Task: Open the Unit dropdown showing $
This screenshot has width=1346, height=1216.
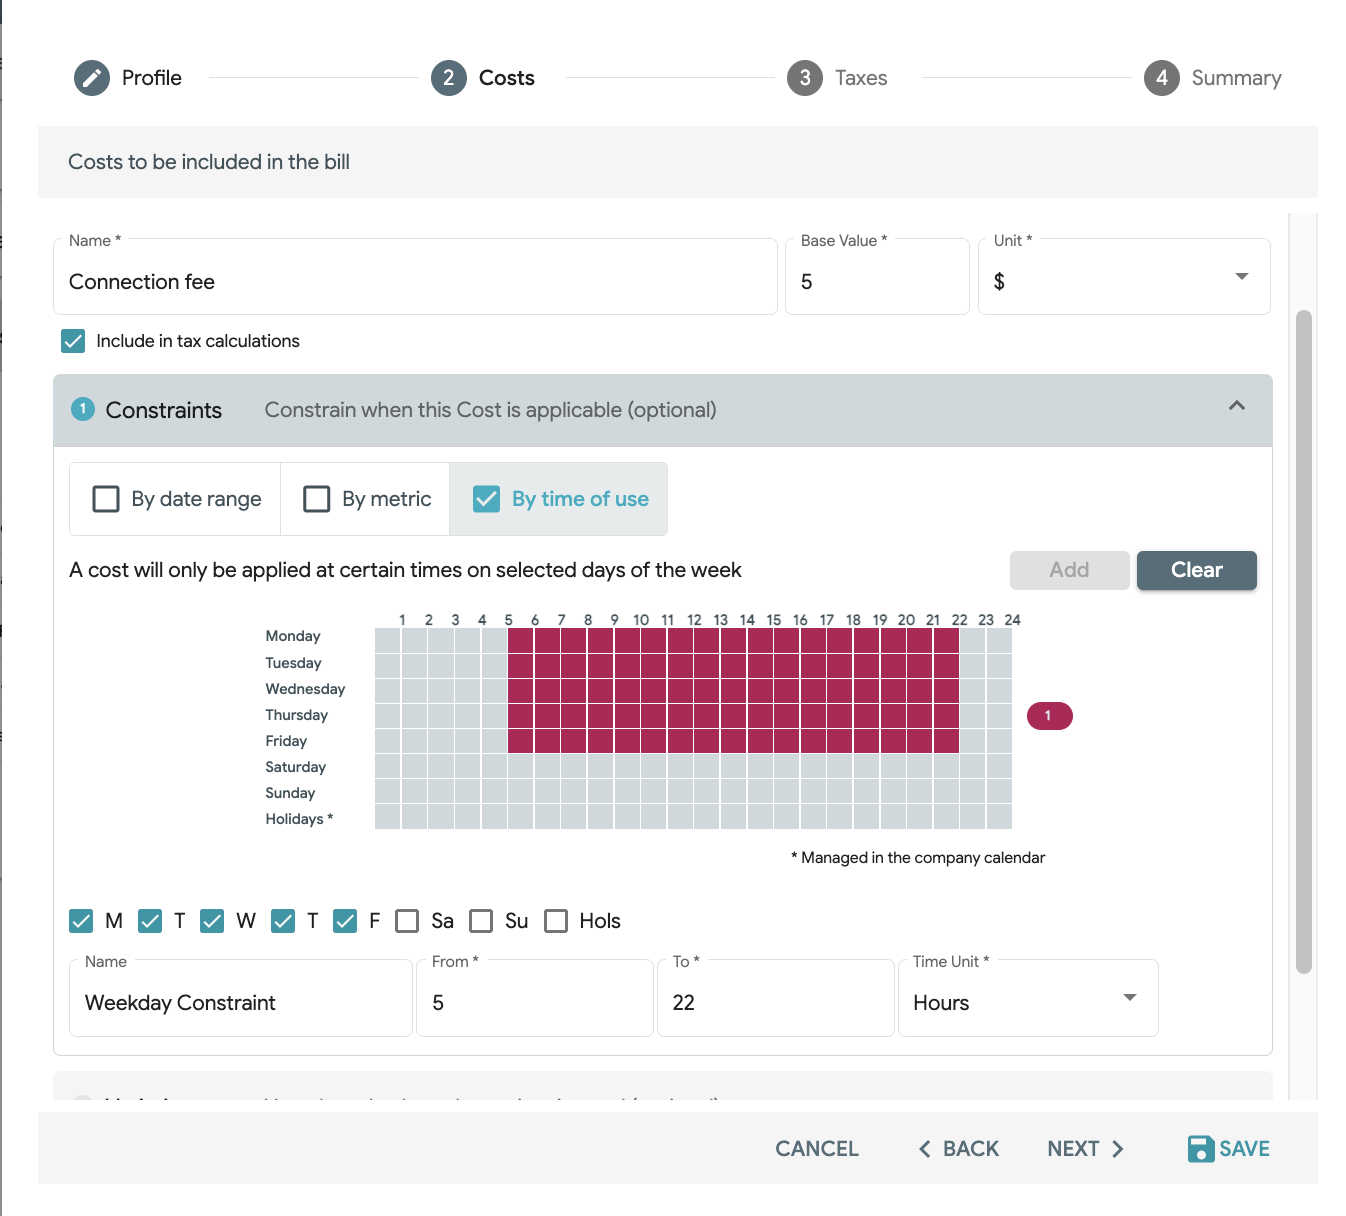Action: tap(1124, 277)
